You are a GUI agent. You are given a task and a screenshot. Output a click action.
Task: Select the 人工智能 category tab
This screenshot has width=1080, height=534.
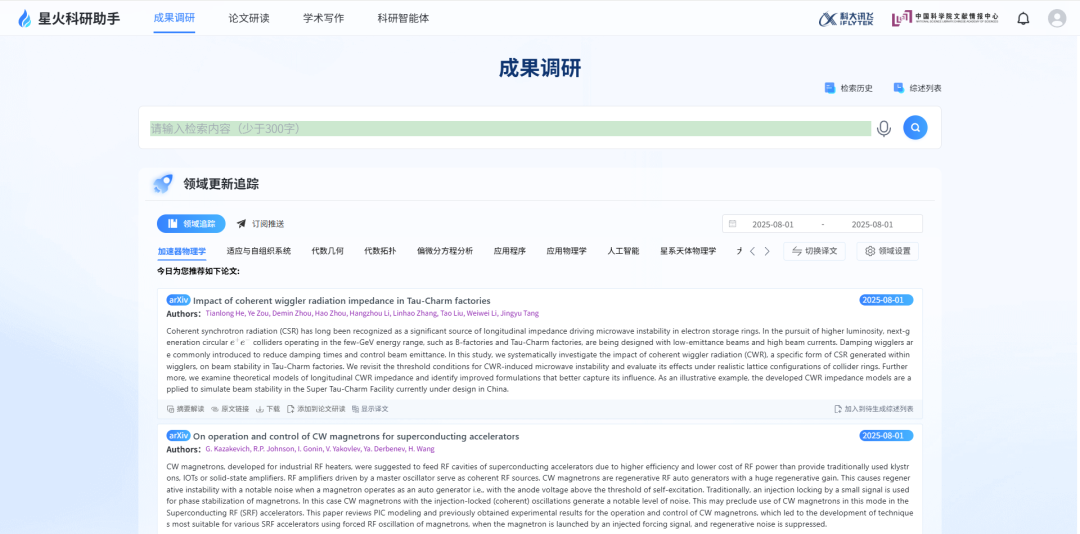623,251
